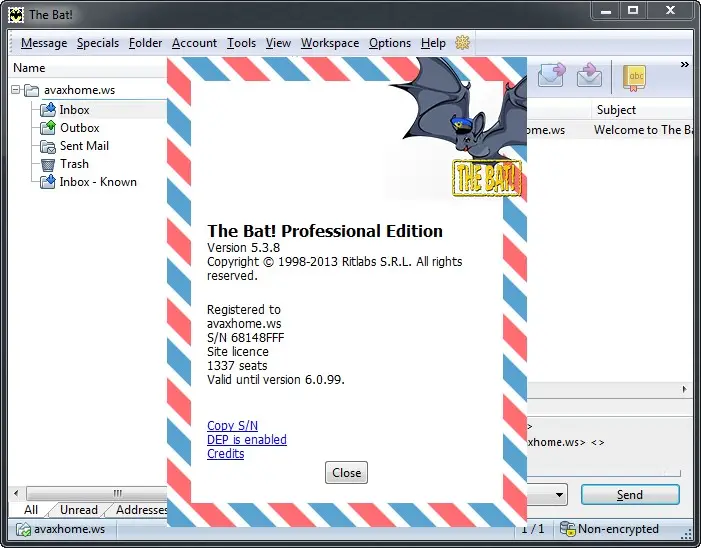Minimize The Bat! window
701x548 pixels.
coord(606,10)
